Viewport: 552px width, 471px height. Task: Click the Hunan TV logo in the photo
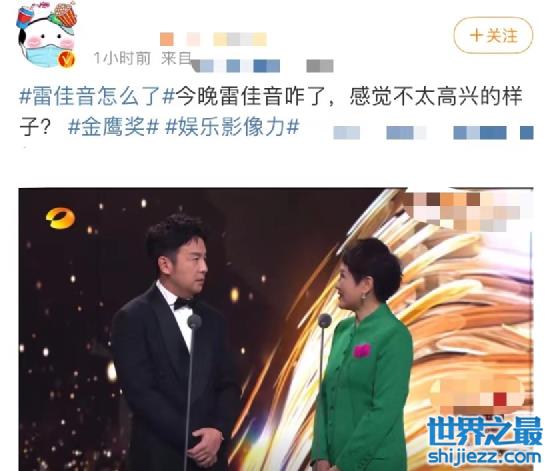click(60, 218)
